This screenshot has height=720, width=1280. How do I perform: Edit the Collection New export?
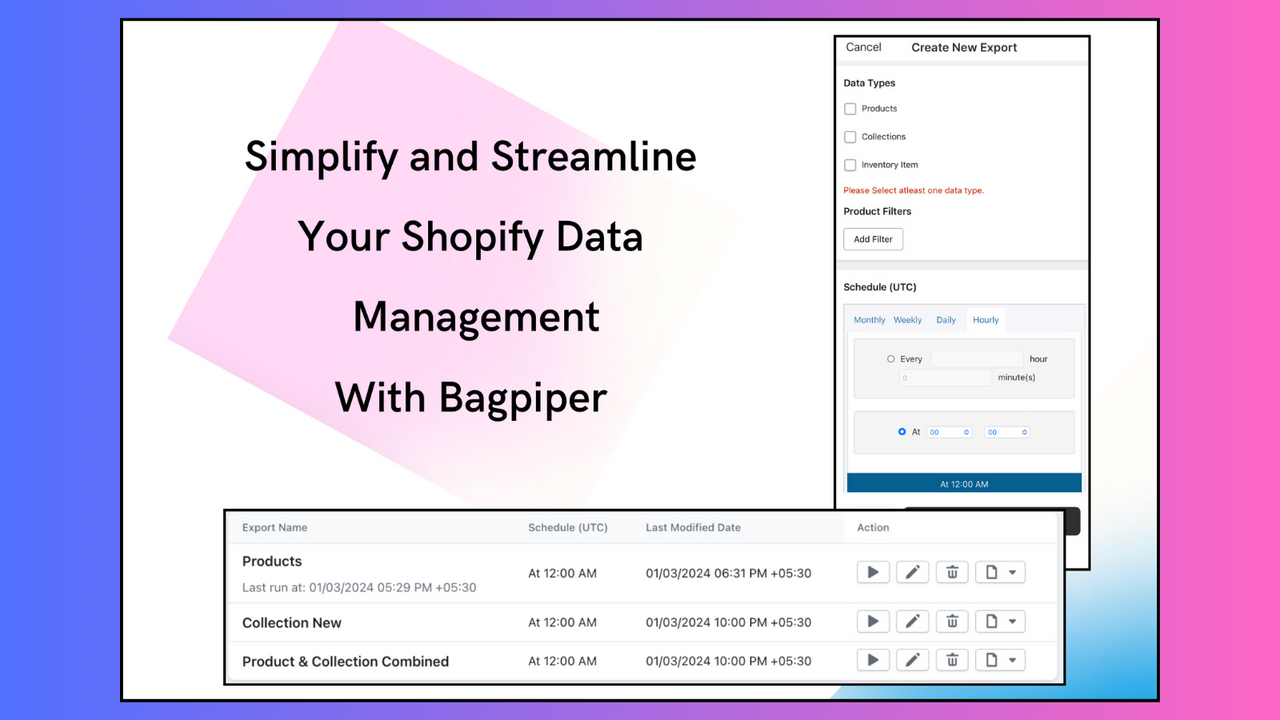tap(912, 622)
